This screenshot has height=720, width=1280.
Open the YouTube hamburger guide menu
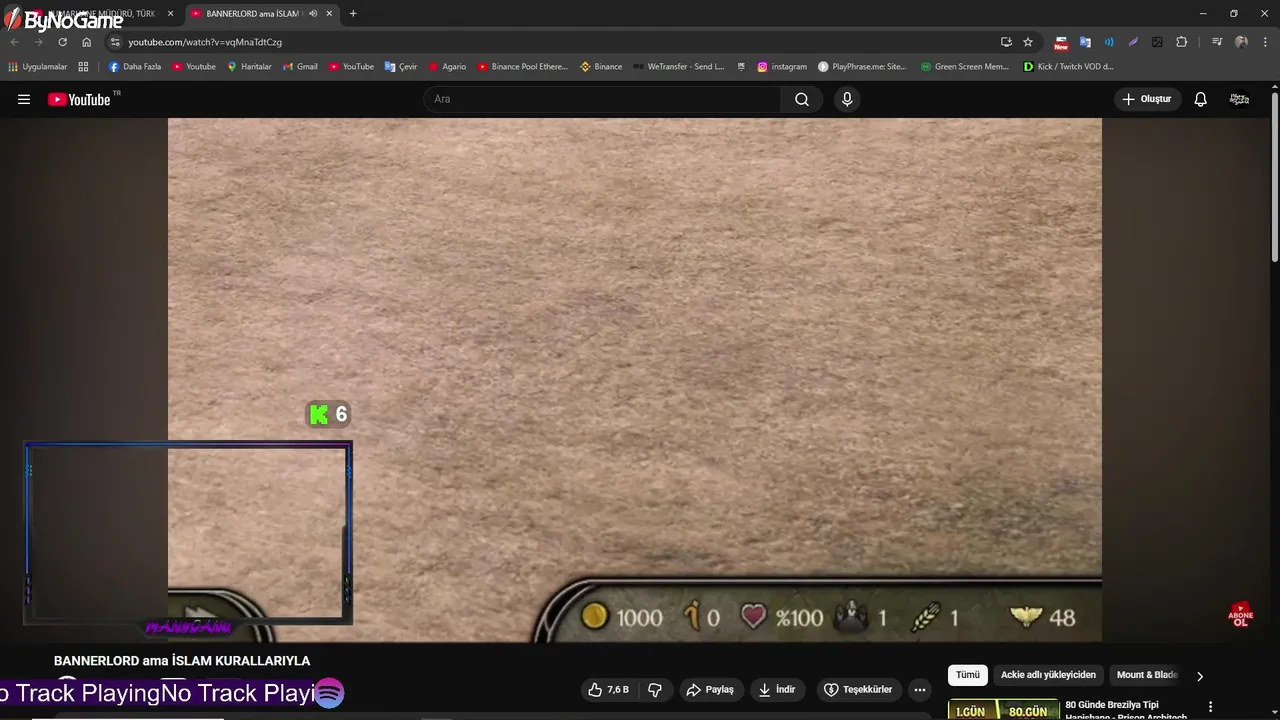click(24, 99)
